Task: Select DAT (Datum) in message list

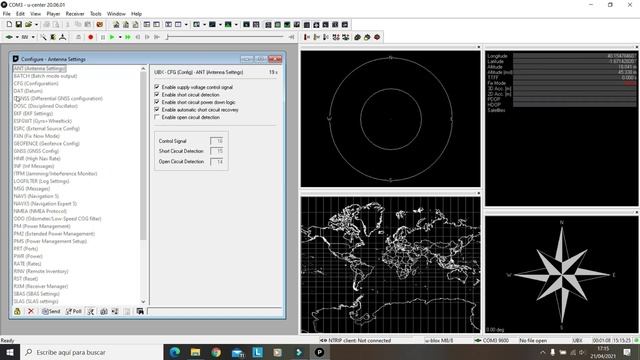Action: point(28,91)
